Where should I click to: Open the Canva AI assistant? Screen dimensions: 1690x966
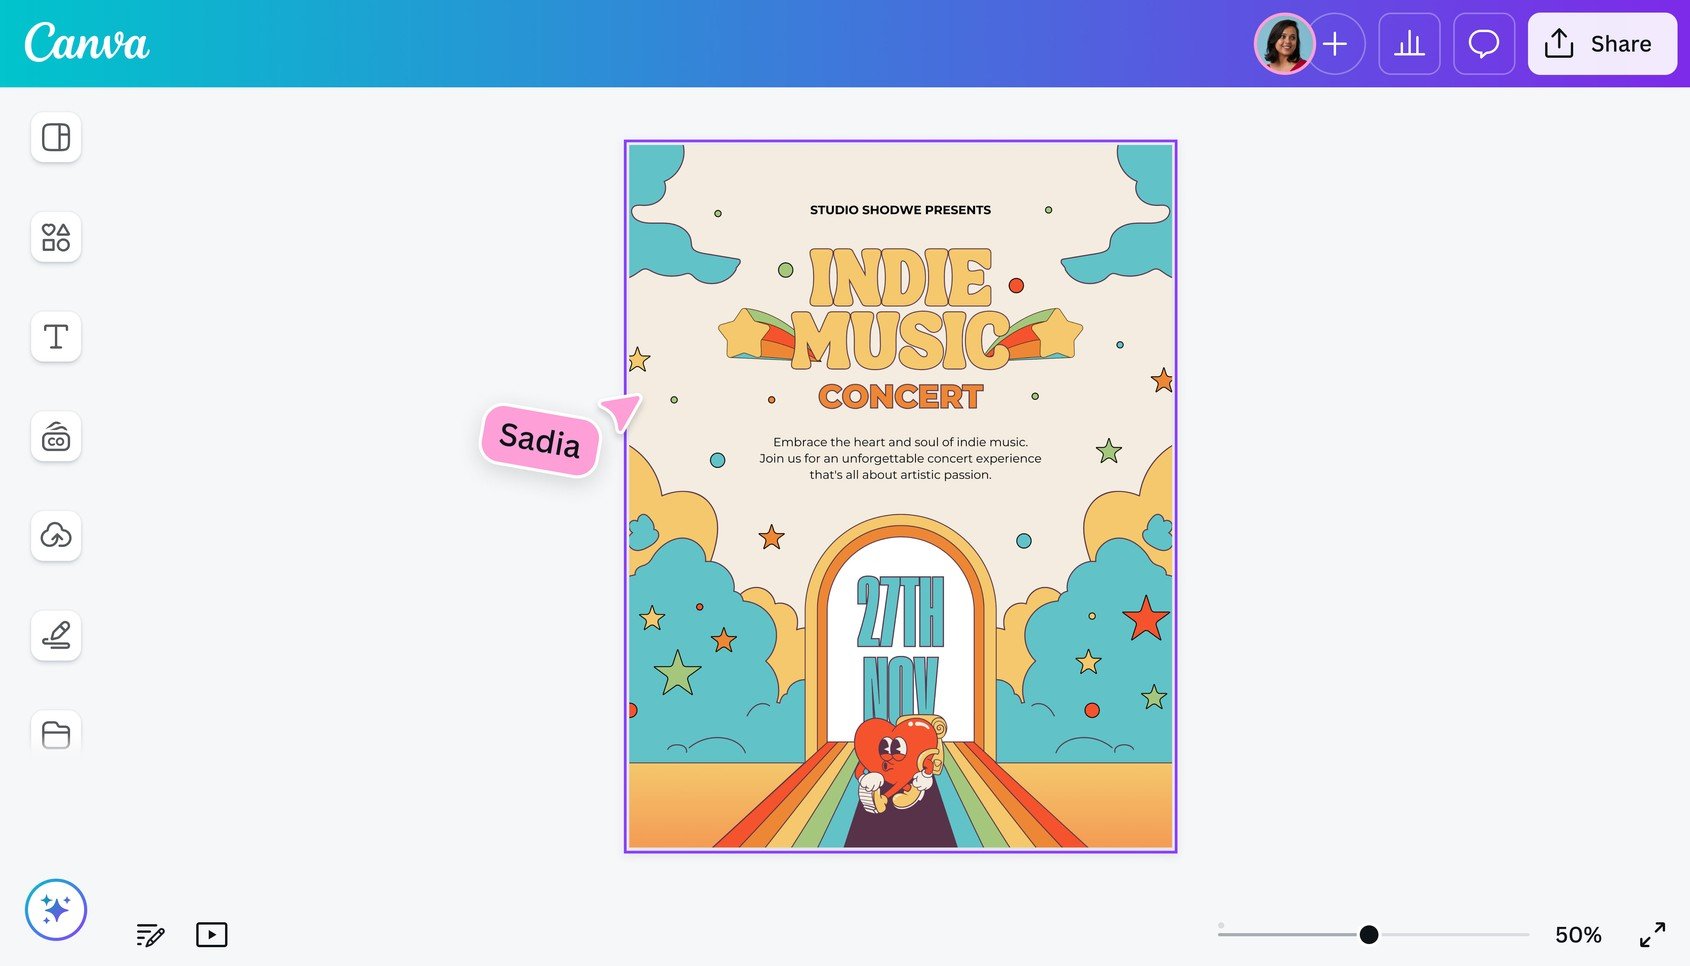point(57,910)
